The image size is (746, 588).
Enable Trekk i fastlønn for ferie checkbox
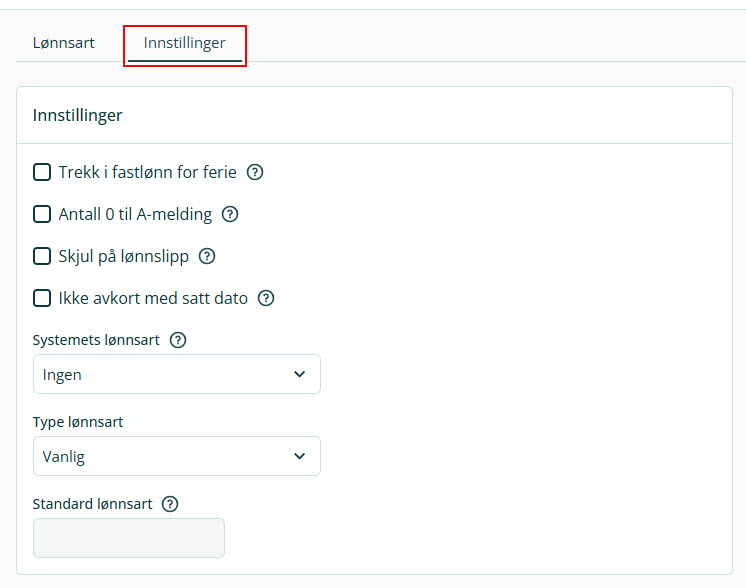(42, 172)
